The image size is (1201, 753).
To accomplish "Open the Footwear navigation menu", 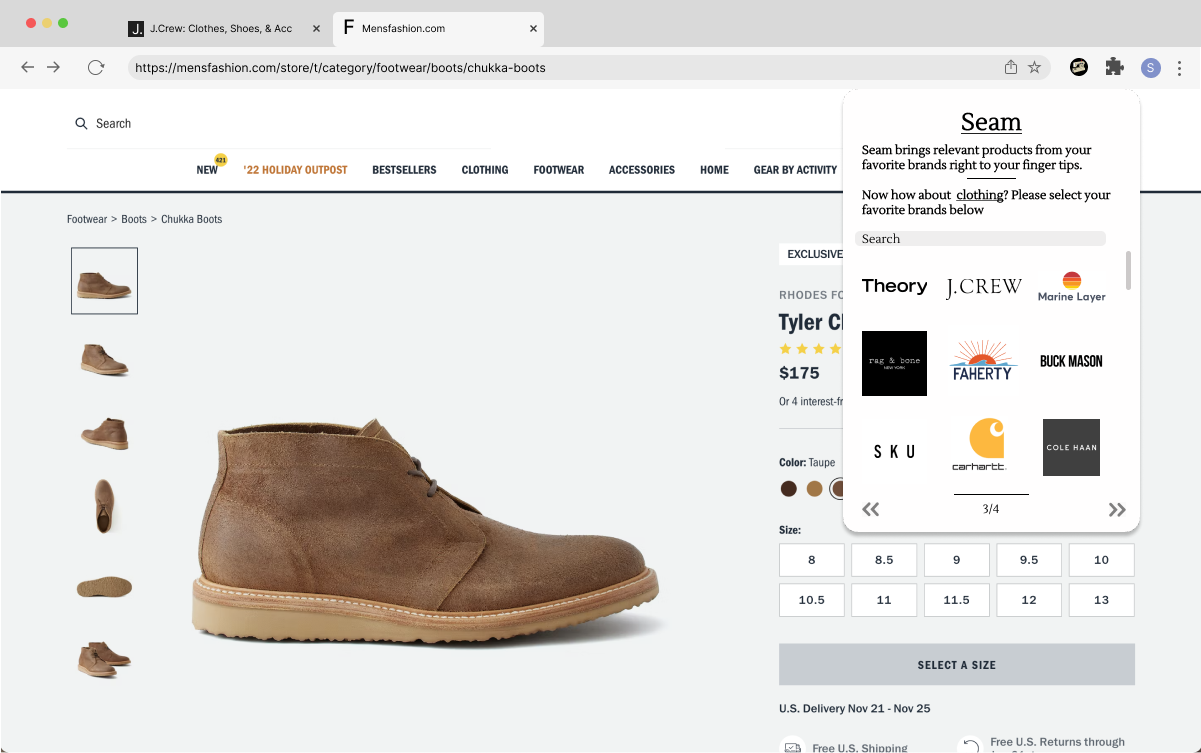I will (558, 170).
